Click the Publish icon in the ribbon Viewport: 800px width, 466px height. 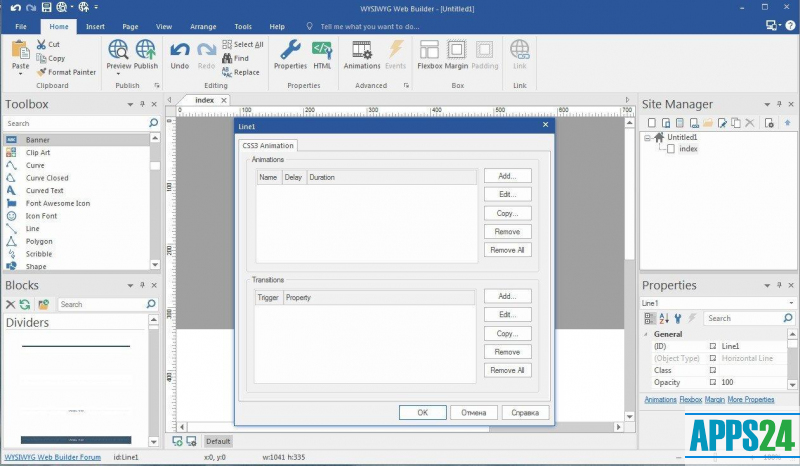pos(146,53)
